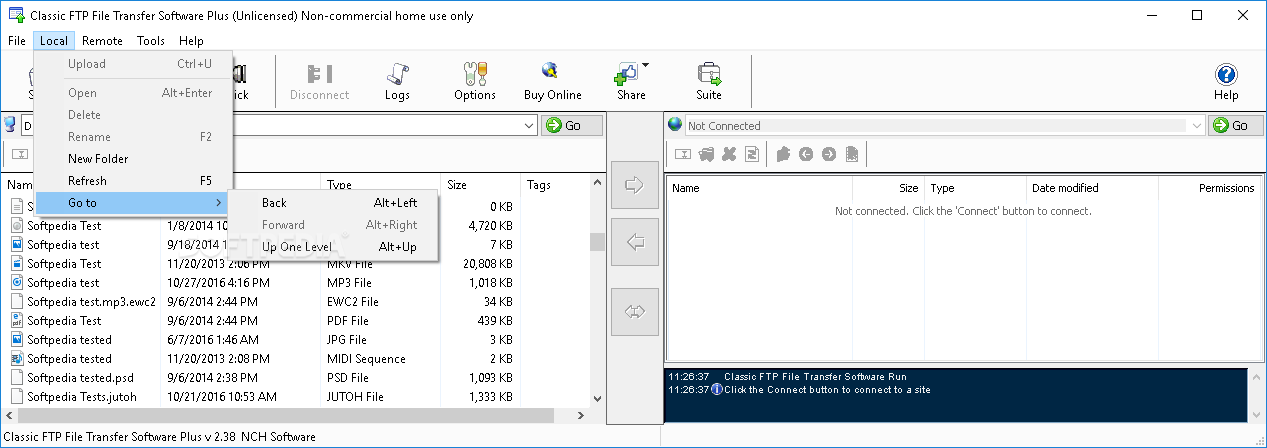Click the remote rename icon
Screen dimensions: 1267x448
[683, 154]
